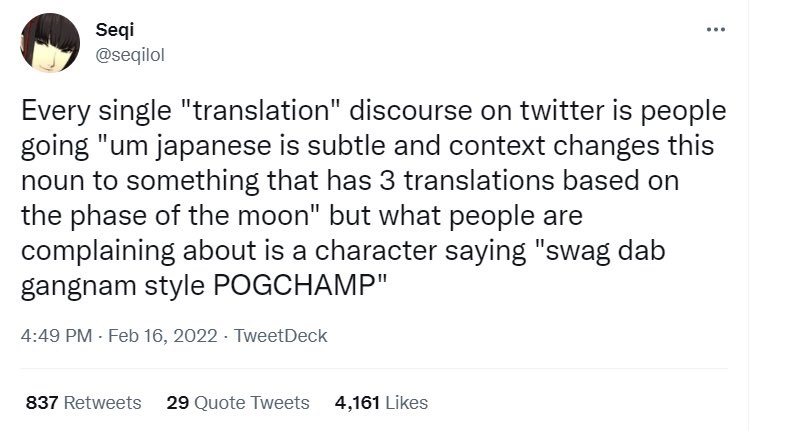
Task: Click the @seqilol handle
Action: coord(129,56)
